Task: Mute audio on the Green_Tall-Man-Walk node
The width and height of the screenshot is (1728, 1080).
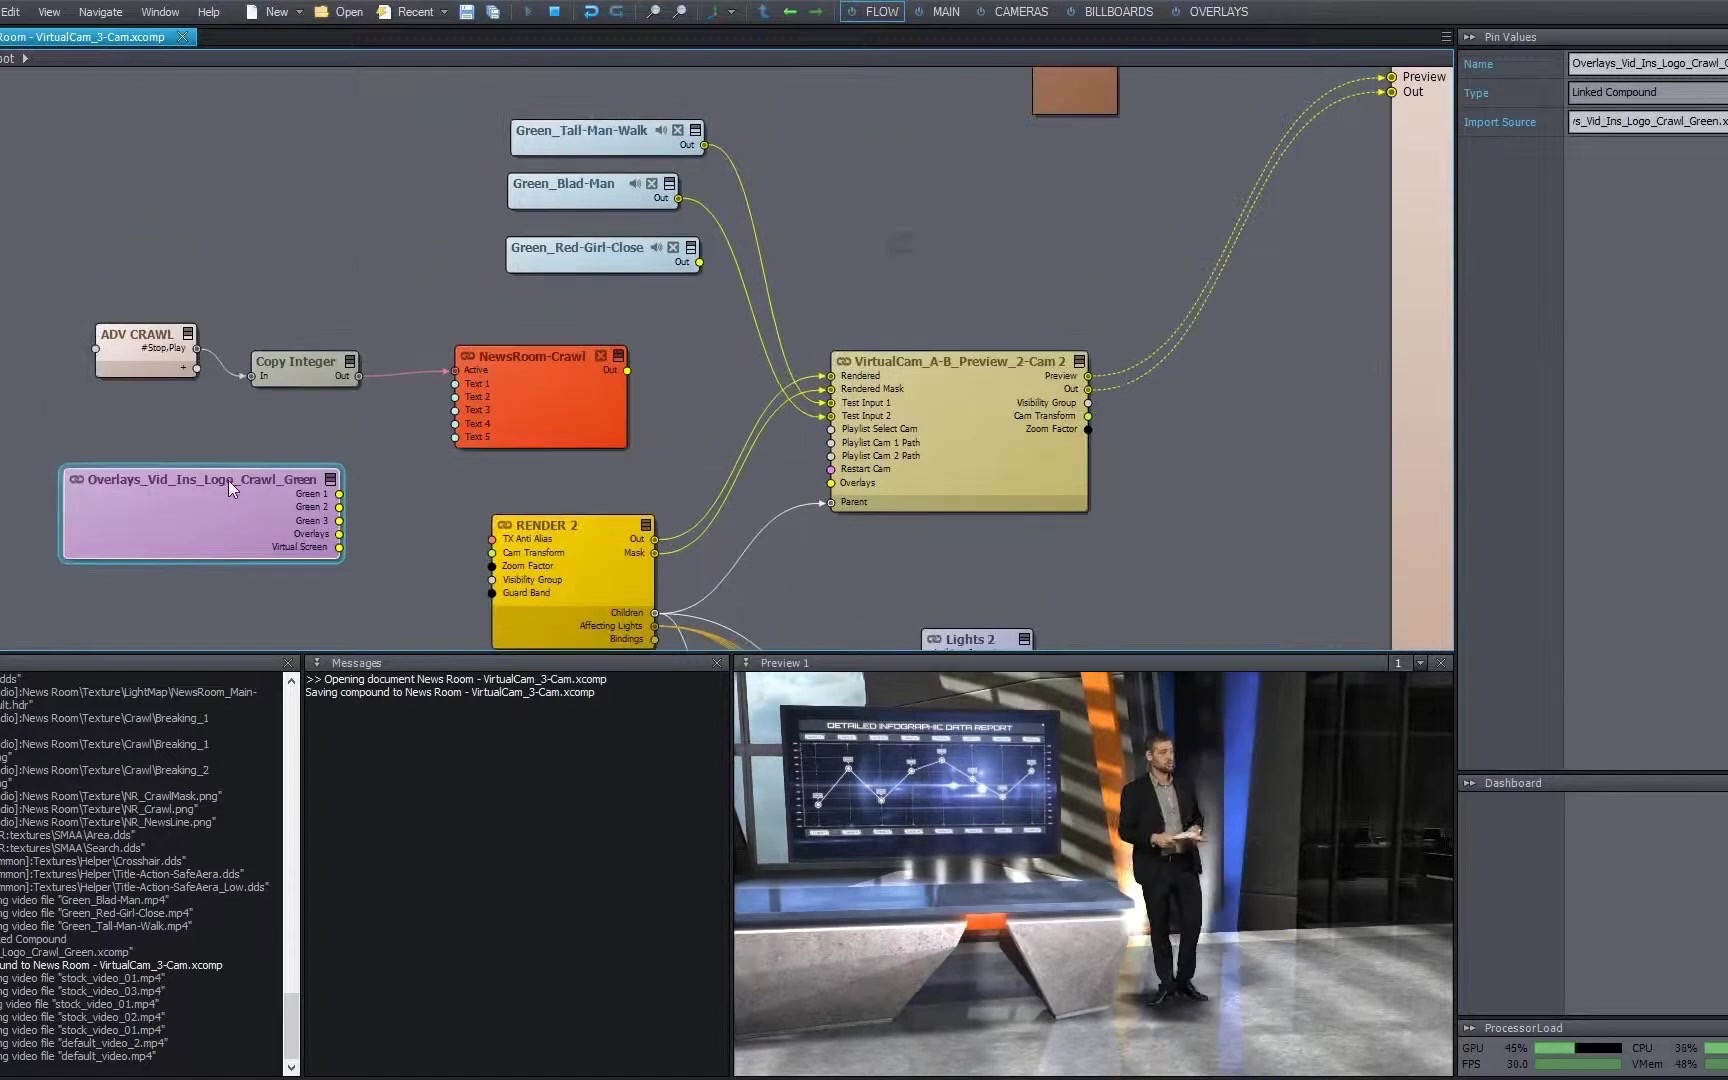Action: (661, 131)
